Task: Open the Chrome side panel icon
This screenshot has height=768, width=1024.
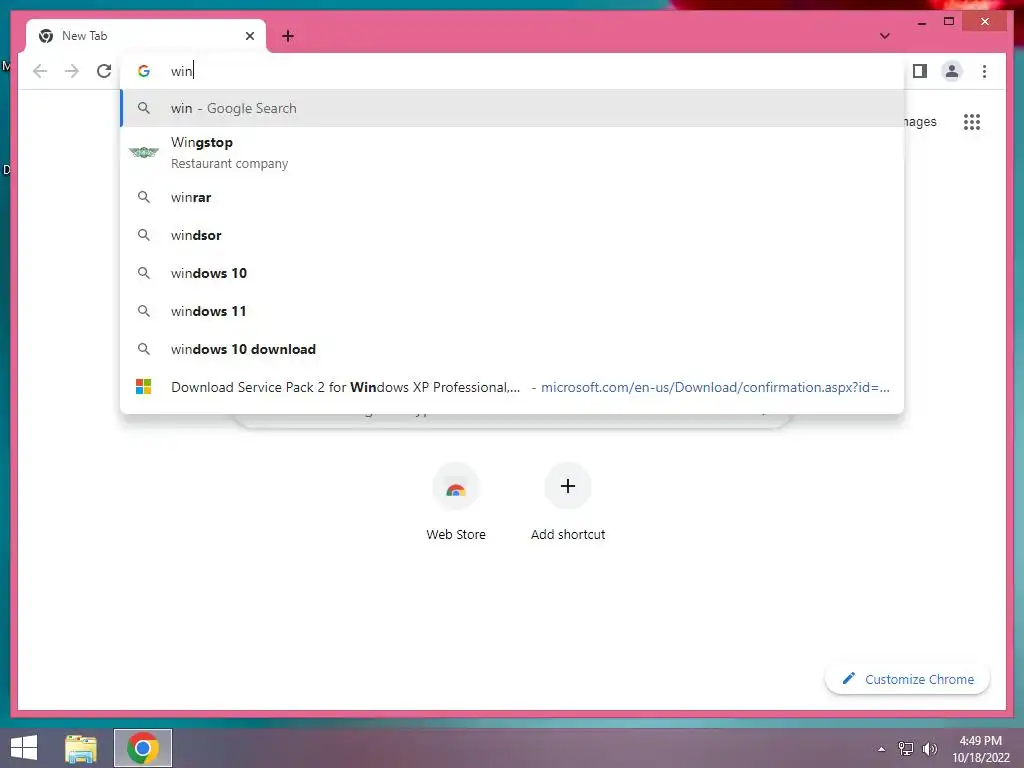Action: [920, 71]
